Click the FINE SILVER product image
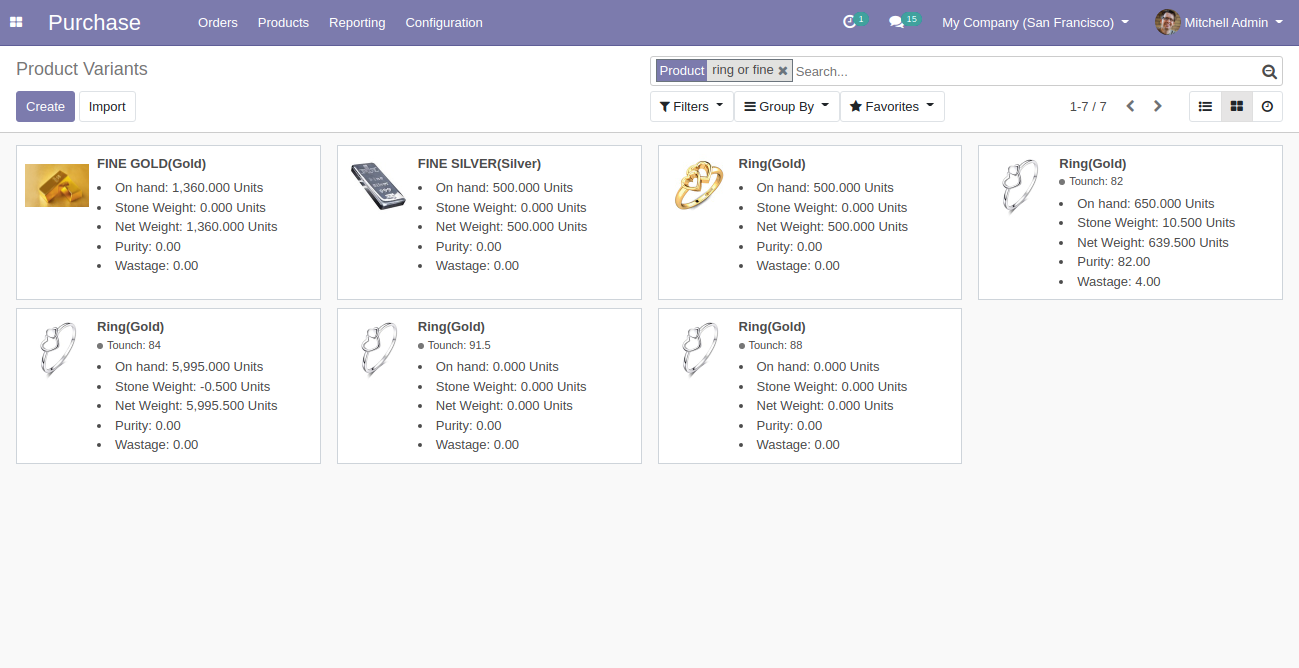Viewport: 1299px width, 668px height. [x=378, y=186]
